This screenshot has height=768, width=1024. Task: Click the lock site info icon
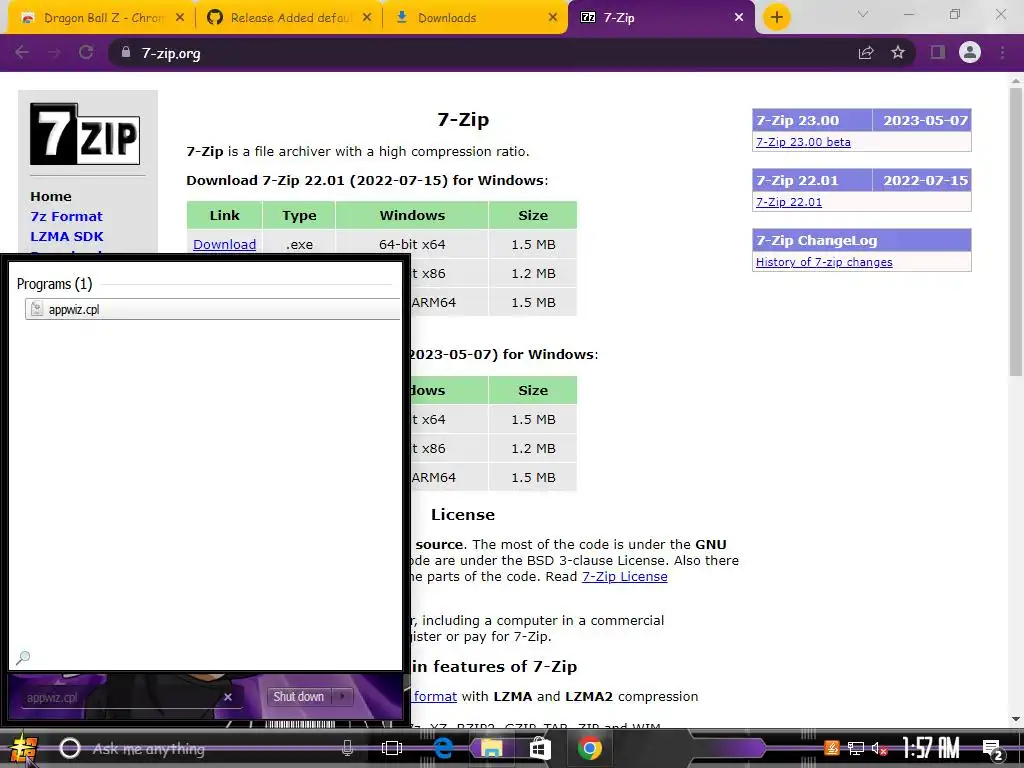[x=126, y=52]
